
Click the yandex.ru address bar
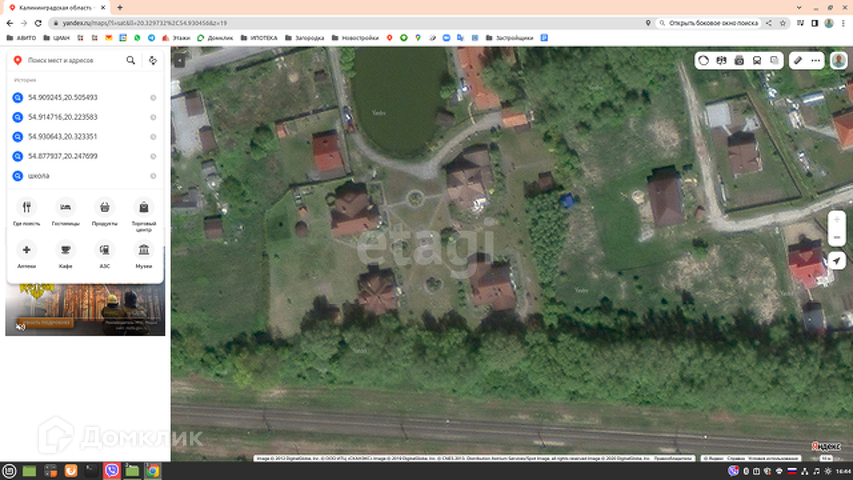348,23
